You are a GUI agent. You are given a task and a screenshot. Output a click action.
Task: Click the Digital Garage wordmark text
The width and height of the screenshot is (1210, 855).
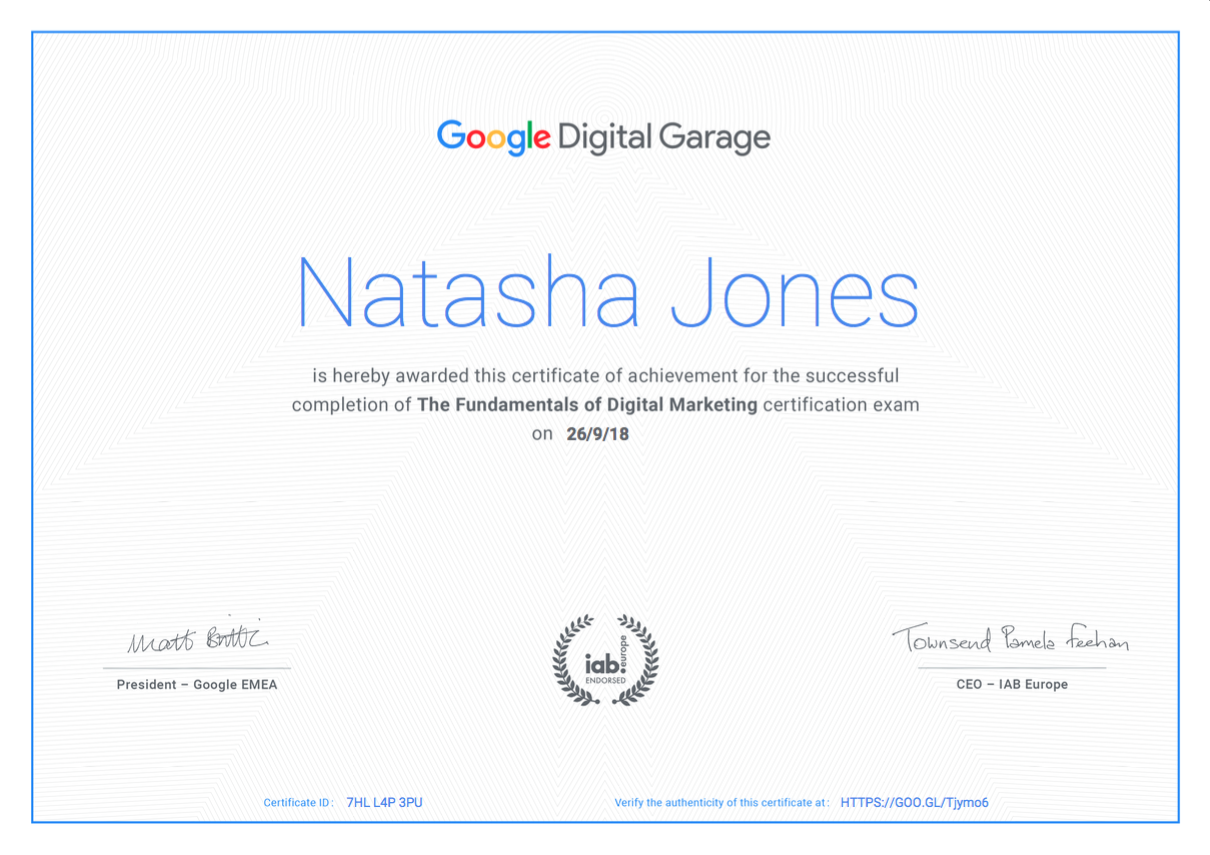click(665, 139)
